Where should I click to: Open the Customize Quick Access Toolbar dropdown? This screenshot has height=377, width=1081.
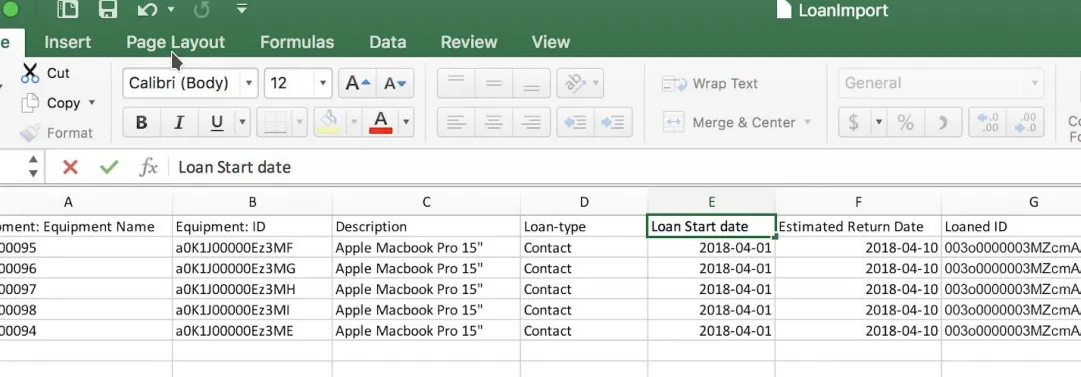(x=241, y=9)
